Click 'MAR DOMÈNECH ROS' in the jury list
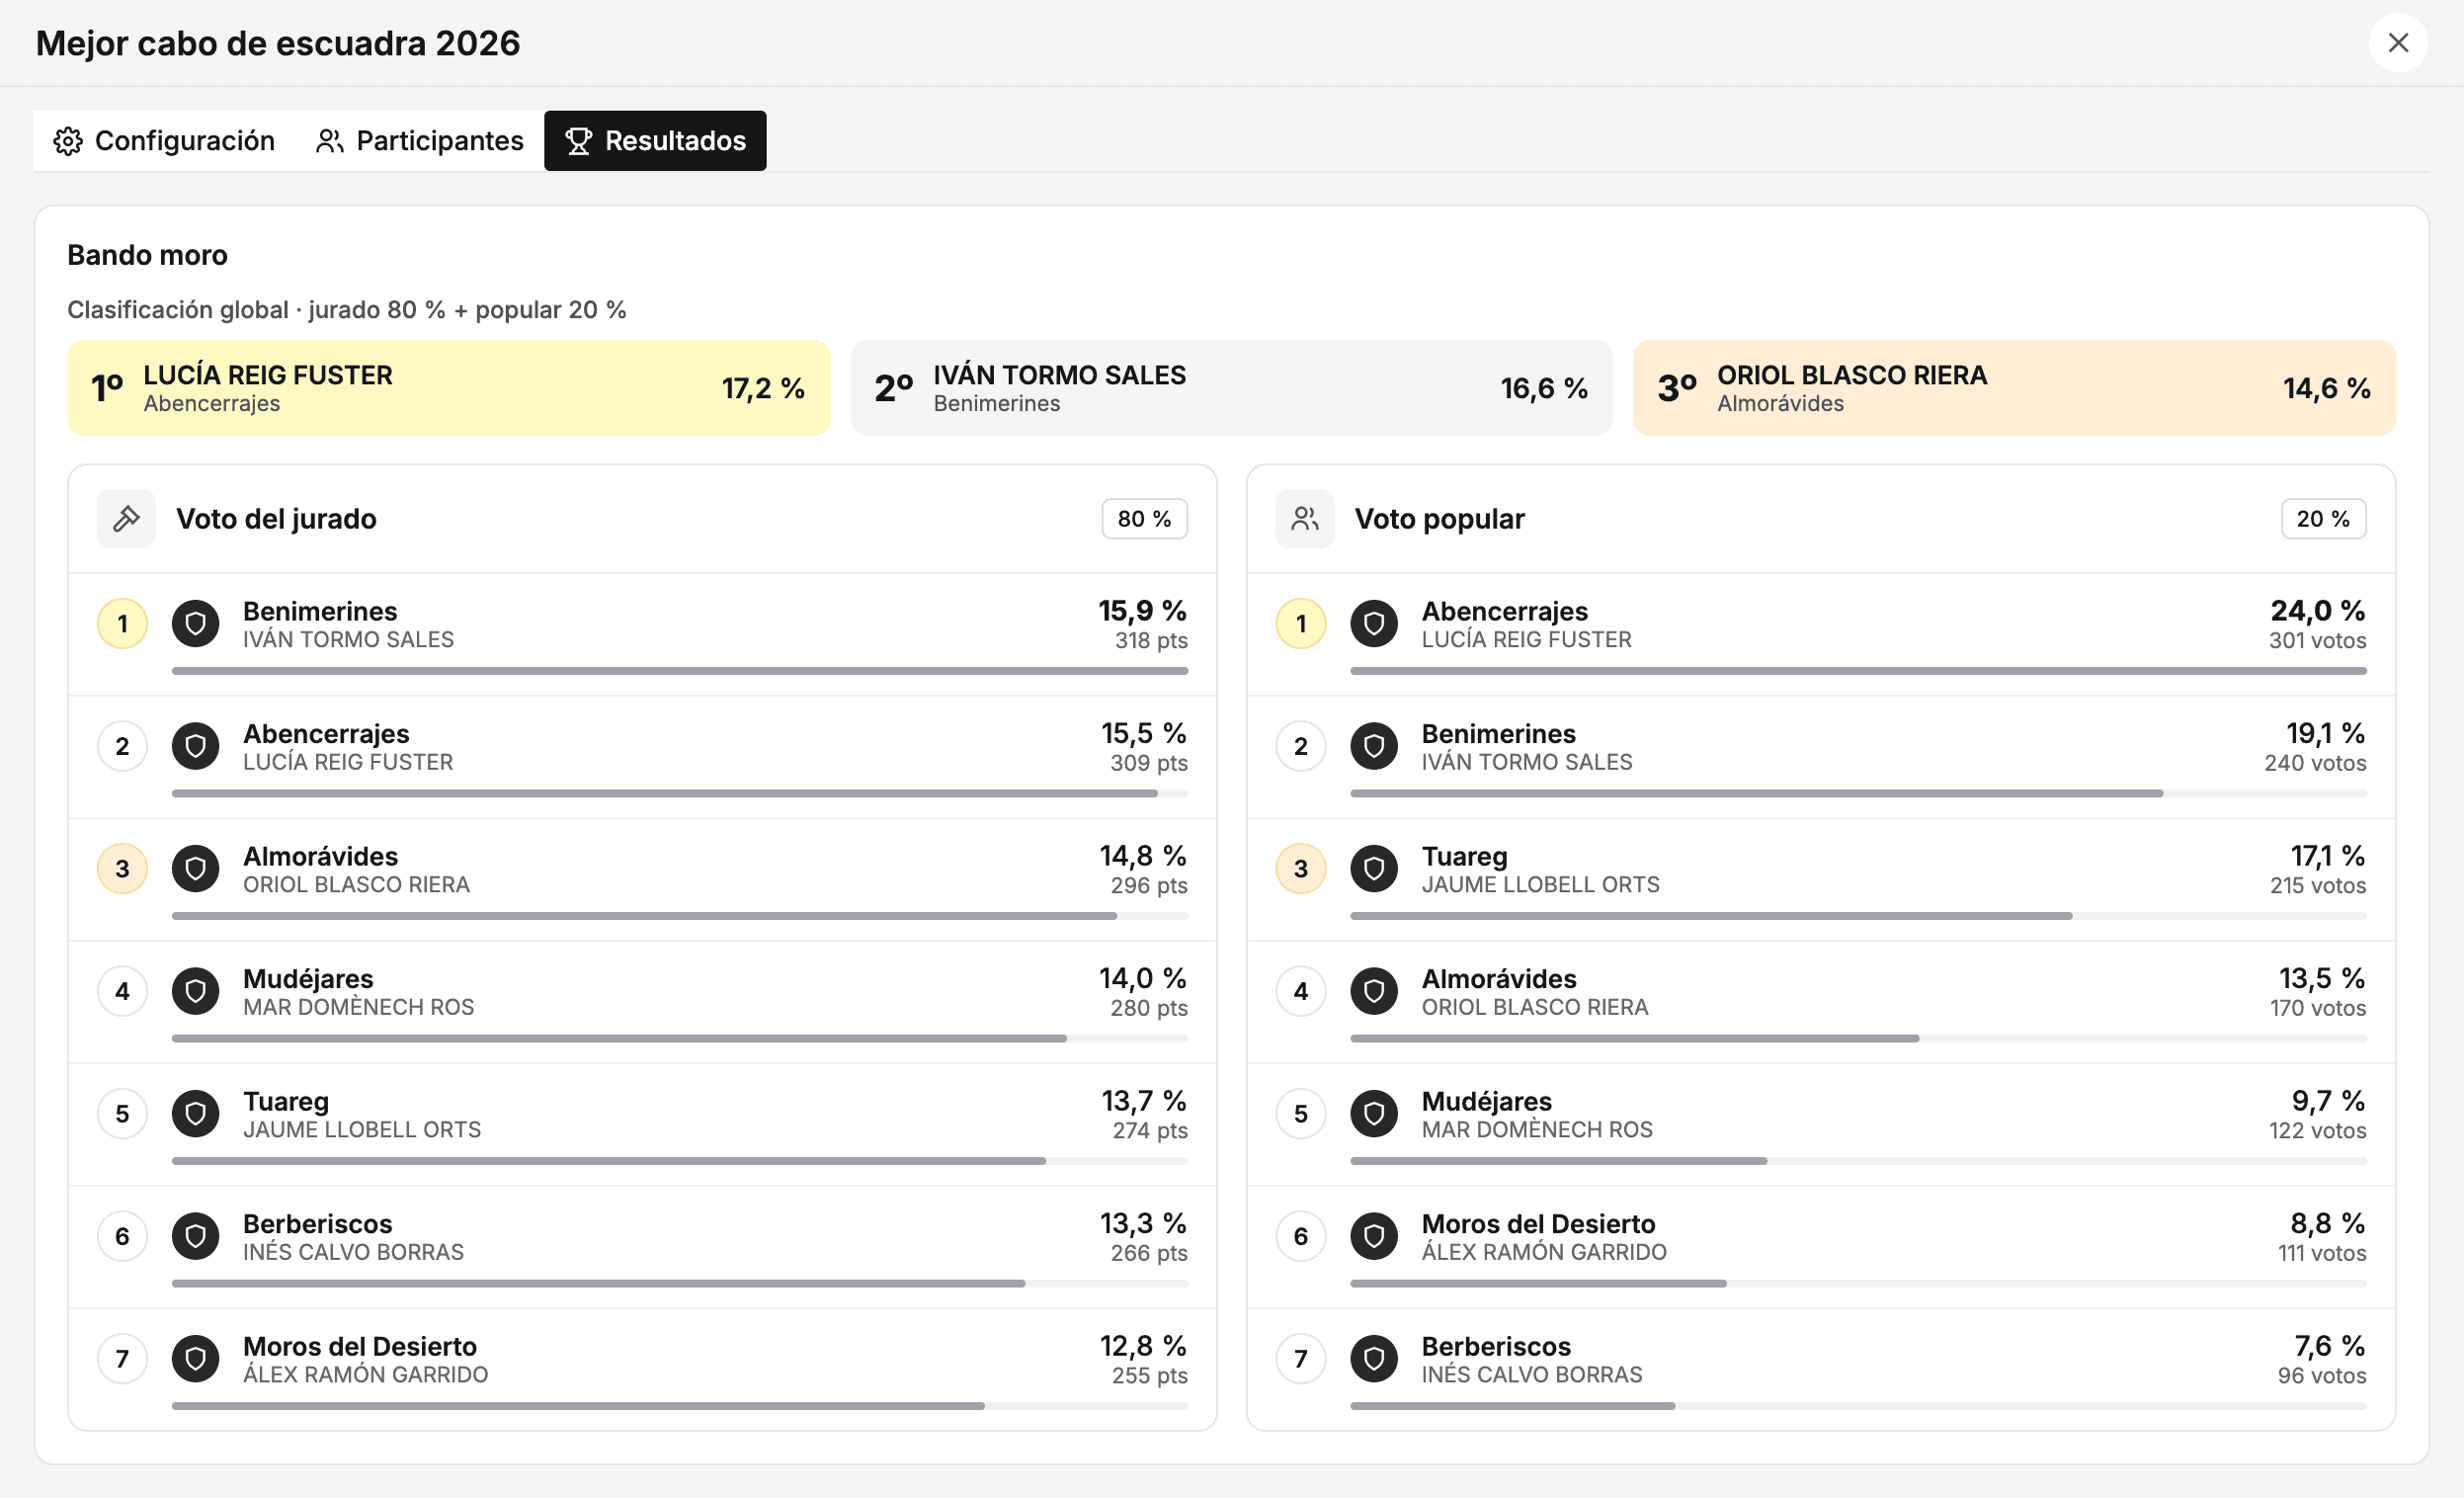 [359, 1007]
